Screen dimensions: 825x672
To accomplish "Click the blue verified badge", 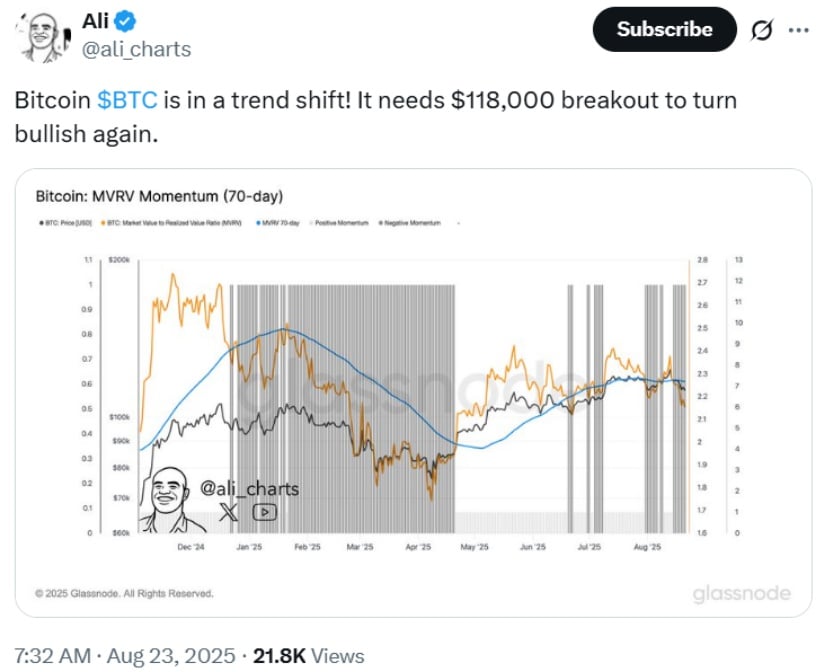I will (125, 22).
